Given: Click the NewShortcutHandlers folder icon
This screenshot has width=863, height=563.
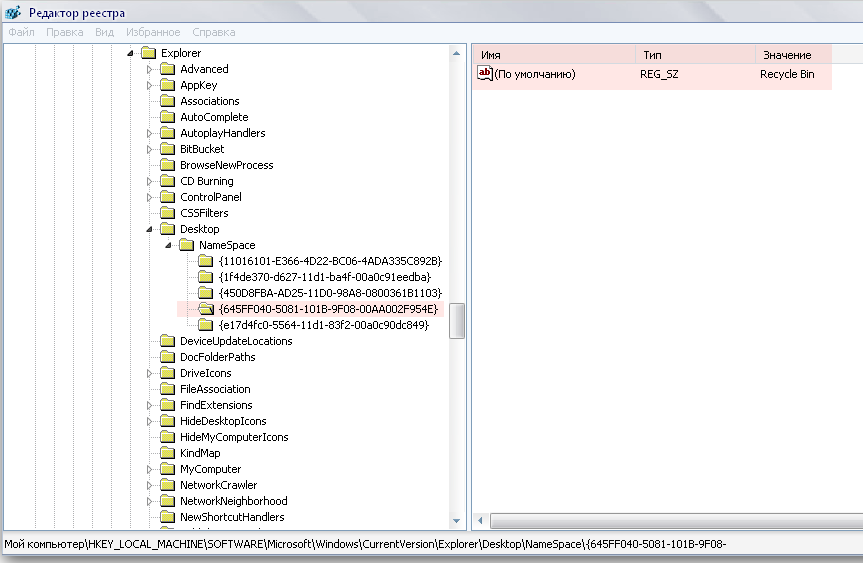Looking at the screenshot, I should tap(167, 516).
